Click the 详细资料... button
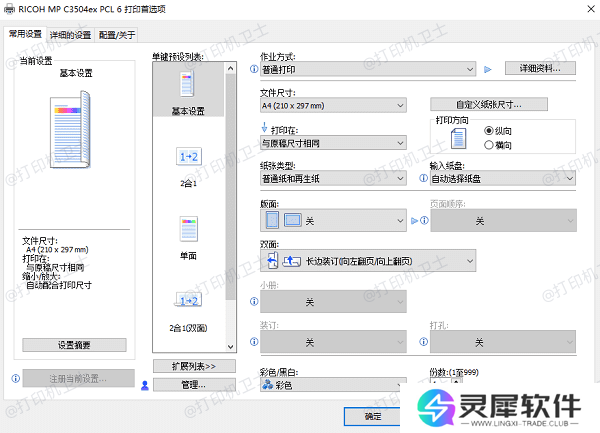The image size is (600, 433). [540, 68]
